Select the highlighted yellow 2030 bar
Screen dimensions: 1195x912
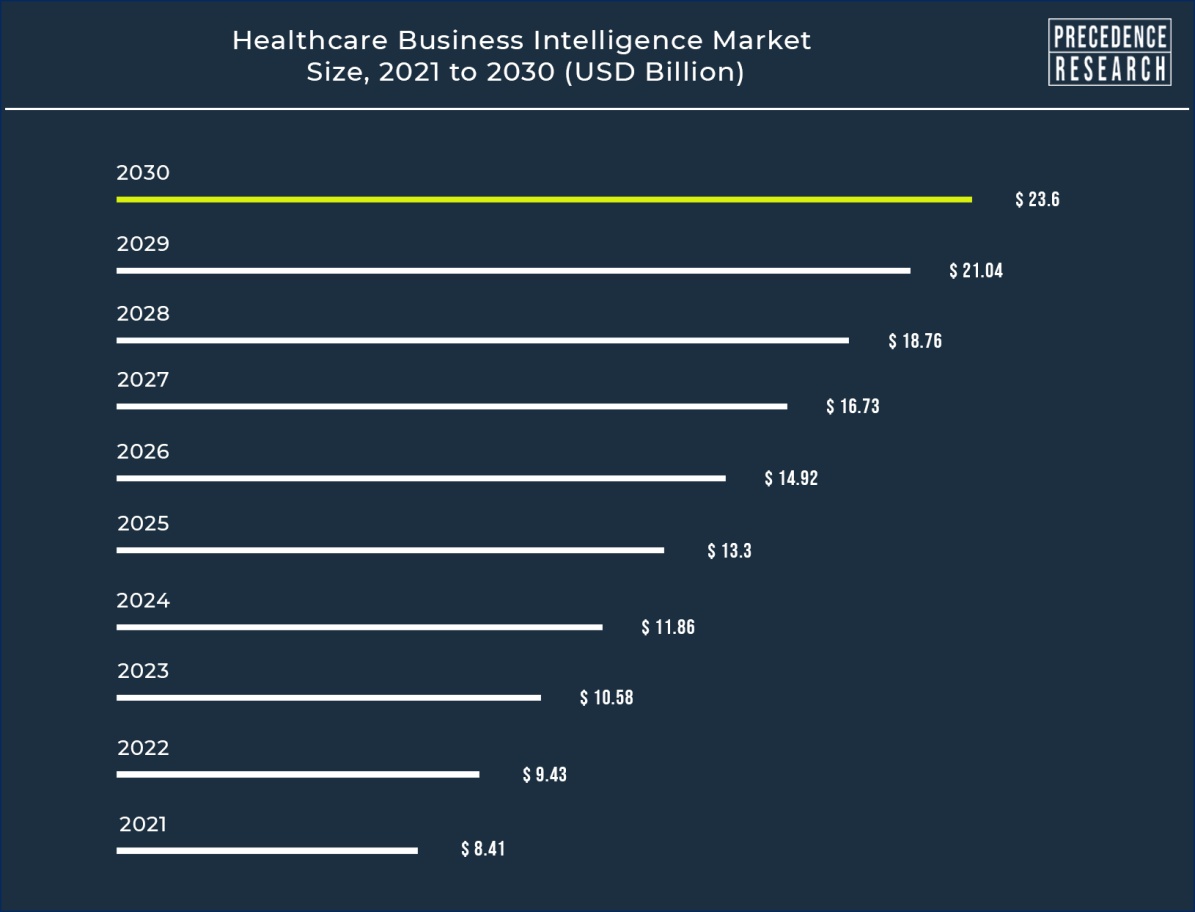tap(543, 199)
